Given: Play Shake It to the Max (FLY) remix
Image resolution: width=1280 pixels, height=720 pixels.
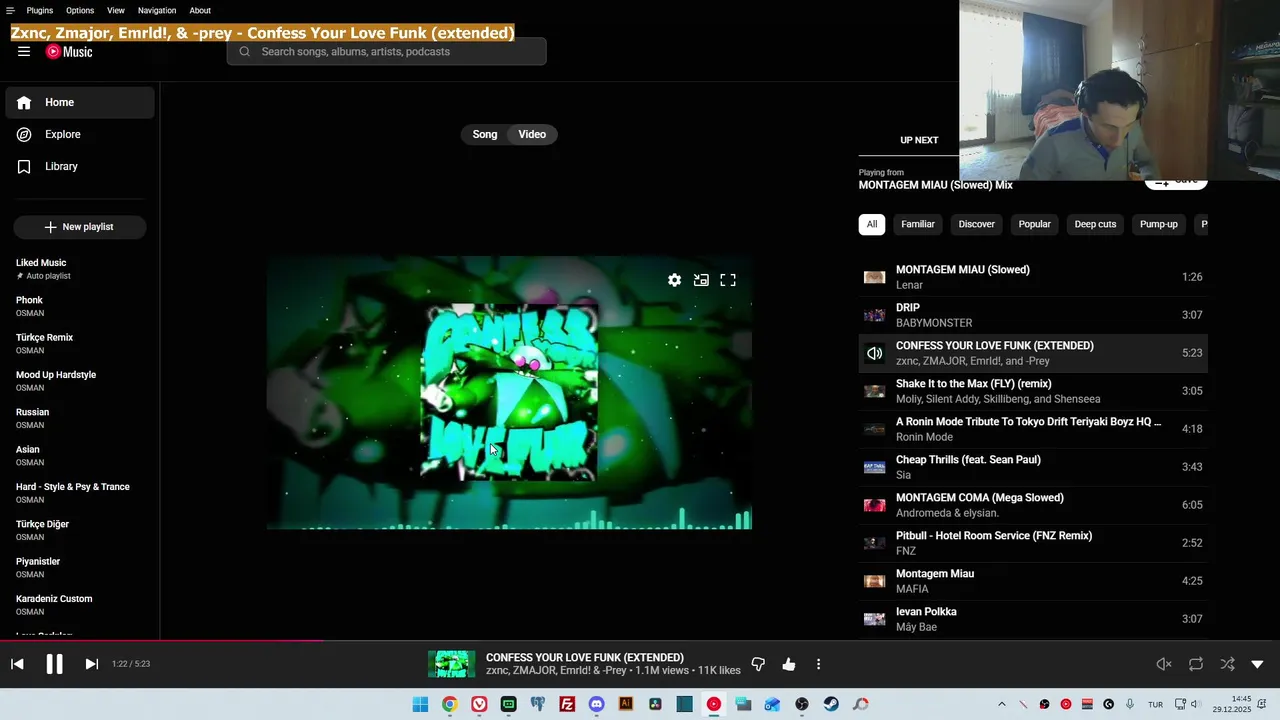Looking at the screenshot, I should pyautogui.click(x=1033, y=391).
